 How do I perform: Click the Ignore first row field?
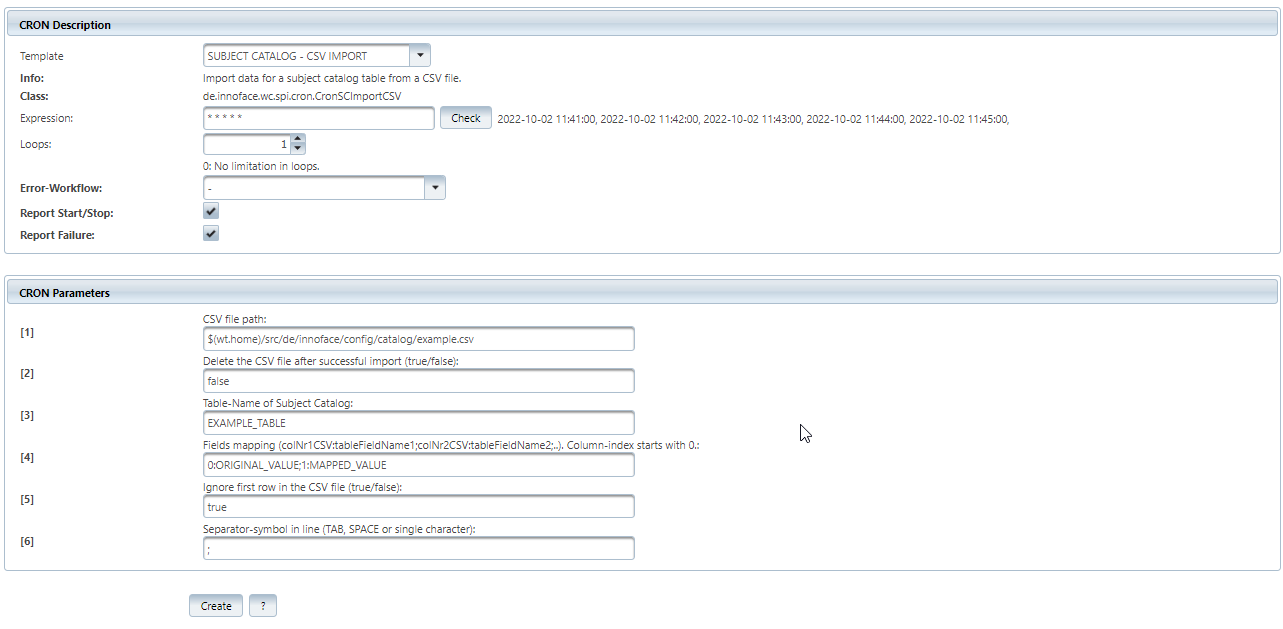(x=418, y=507)
